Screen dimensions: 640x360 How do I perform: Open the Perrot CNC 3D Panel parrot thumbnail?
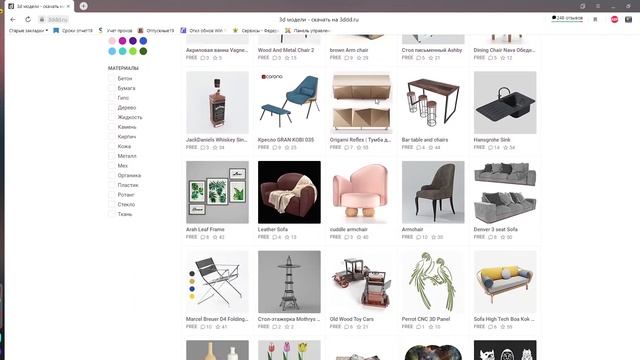(x=433, y=282)
